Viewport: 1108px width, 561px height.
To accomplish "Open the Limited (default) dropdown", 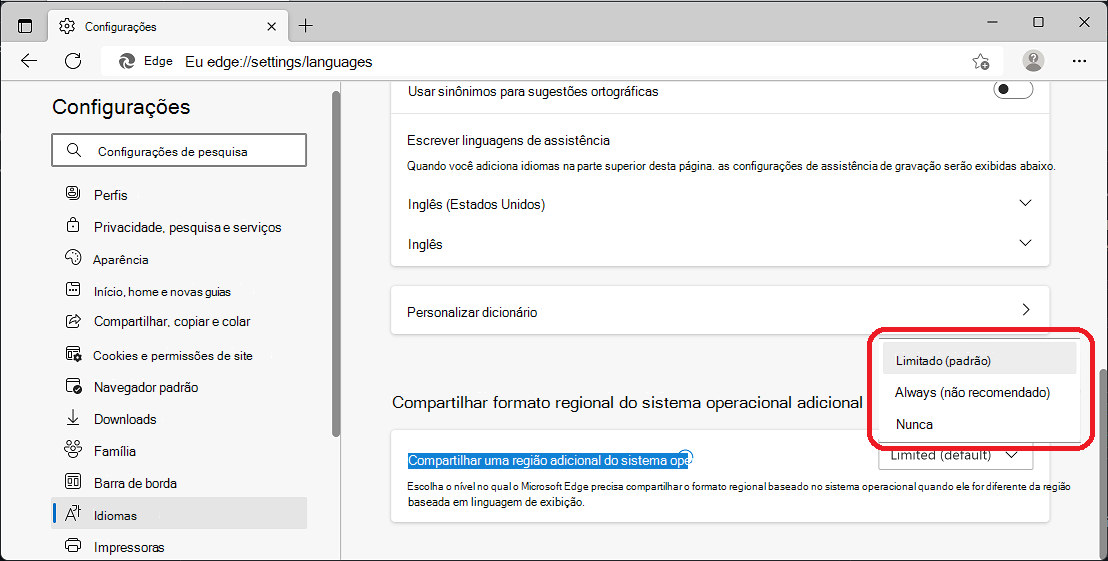I will [x=955, y=456].
